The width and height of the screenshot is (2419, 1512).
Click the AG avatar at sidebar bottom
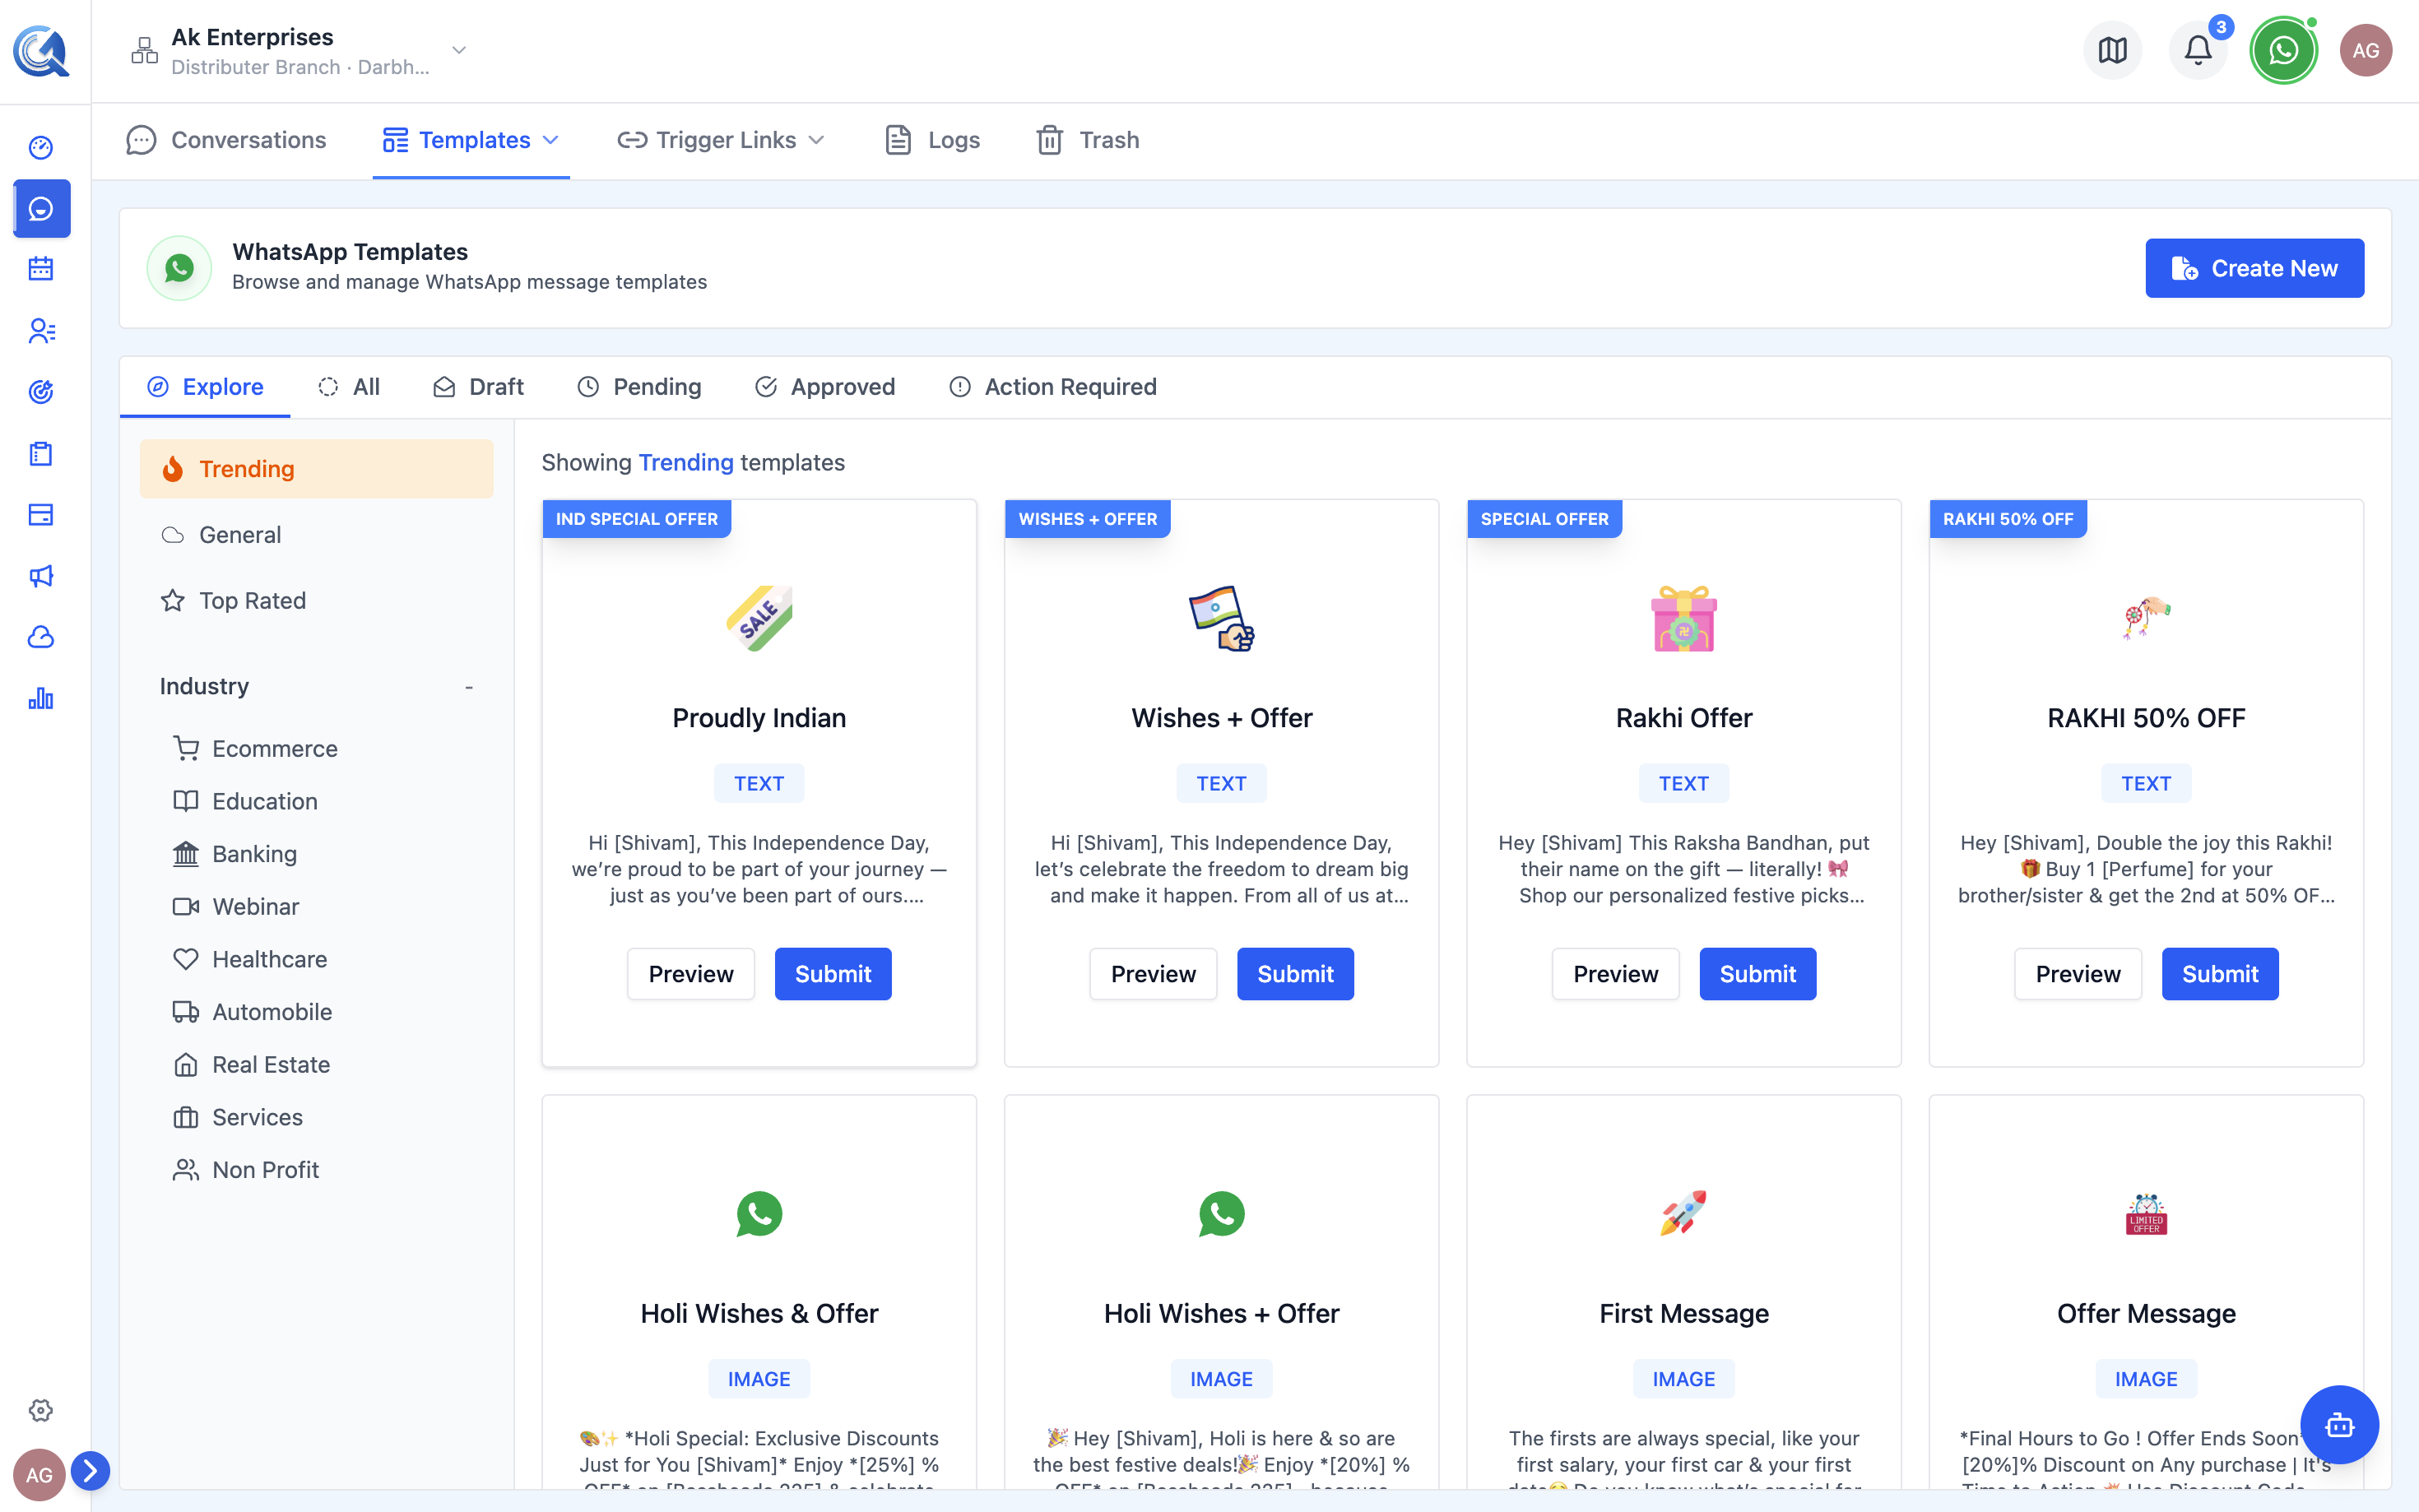point(39,1475)
